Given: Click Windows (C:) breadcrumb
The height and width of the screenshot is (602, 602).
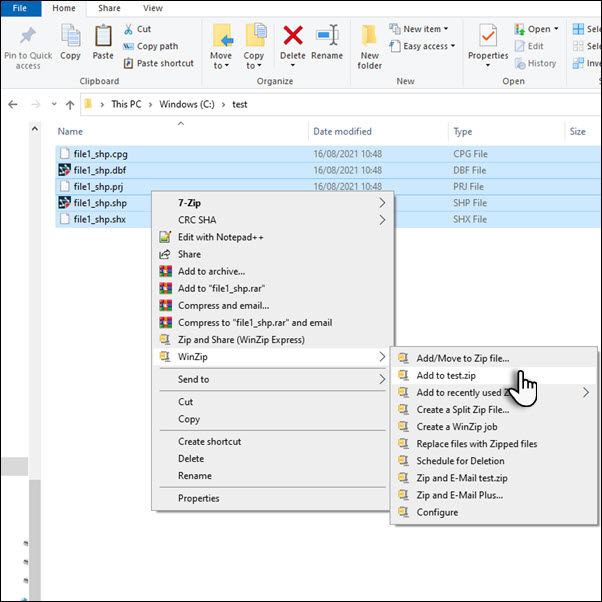Looking at the screenshot, I should tap(187, 104).
